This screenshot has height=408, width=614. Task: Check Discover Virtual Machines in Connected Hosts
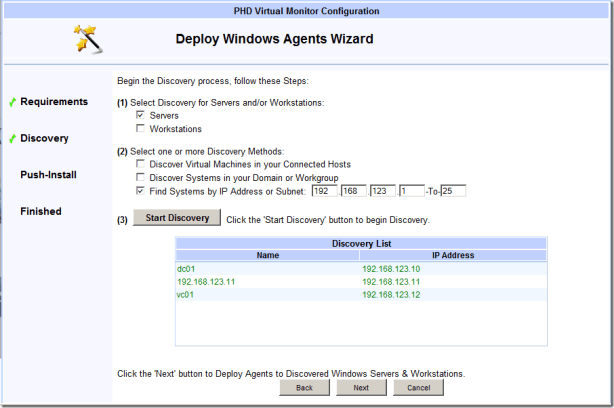(x=140, y=163)
